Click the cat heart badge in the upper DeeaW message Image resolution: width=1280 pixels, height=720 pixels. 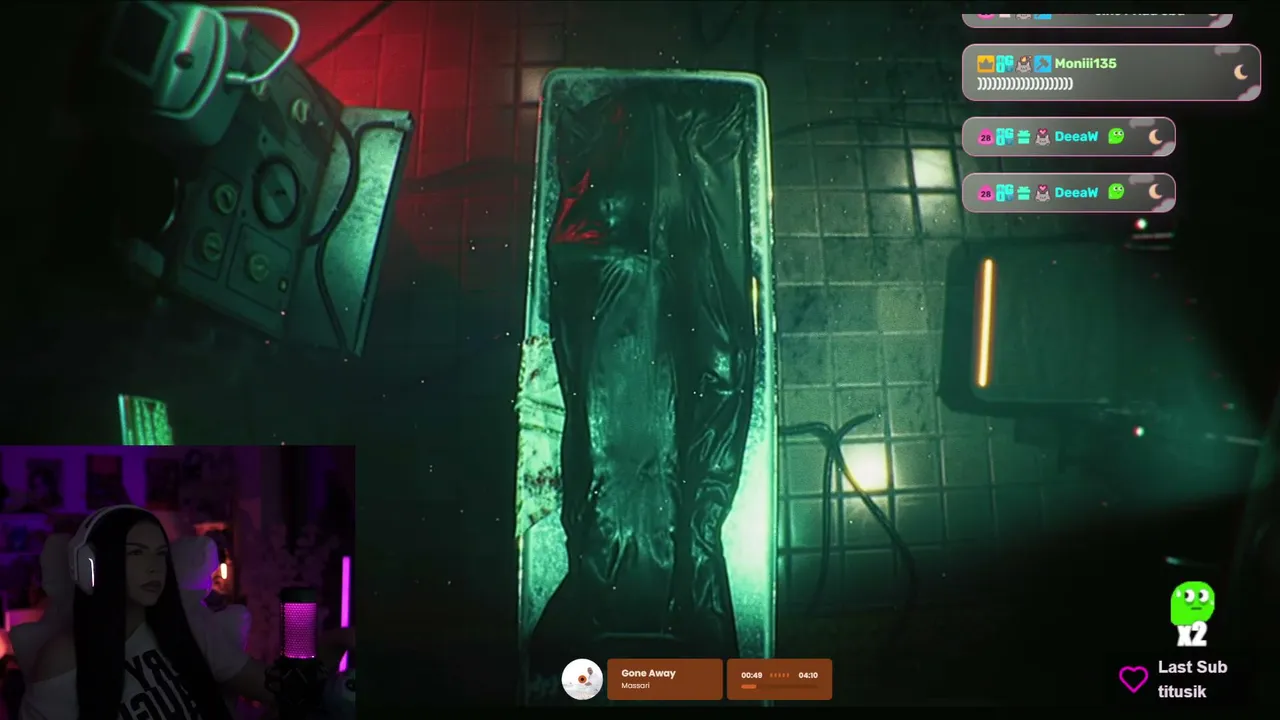1043,137
